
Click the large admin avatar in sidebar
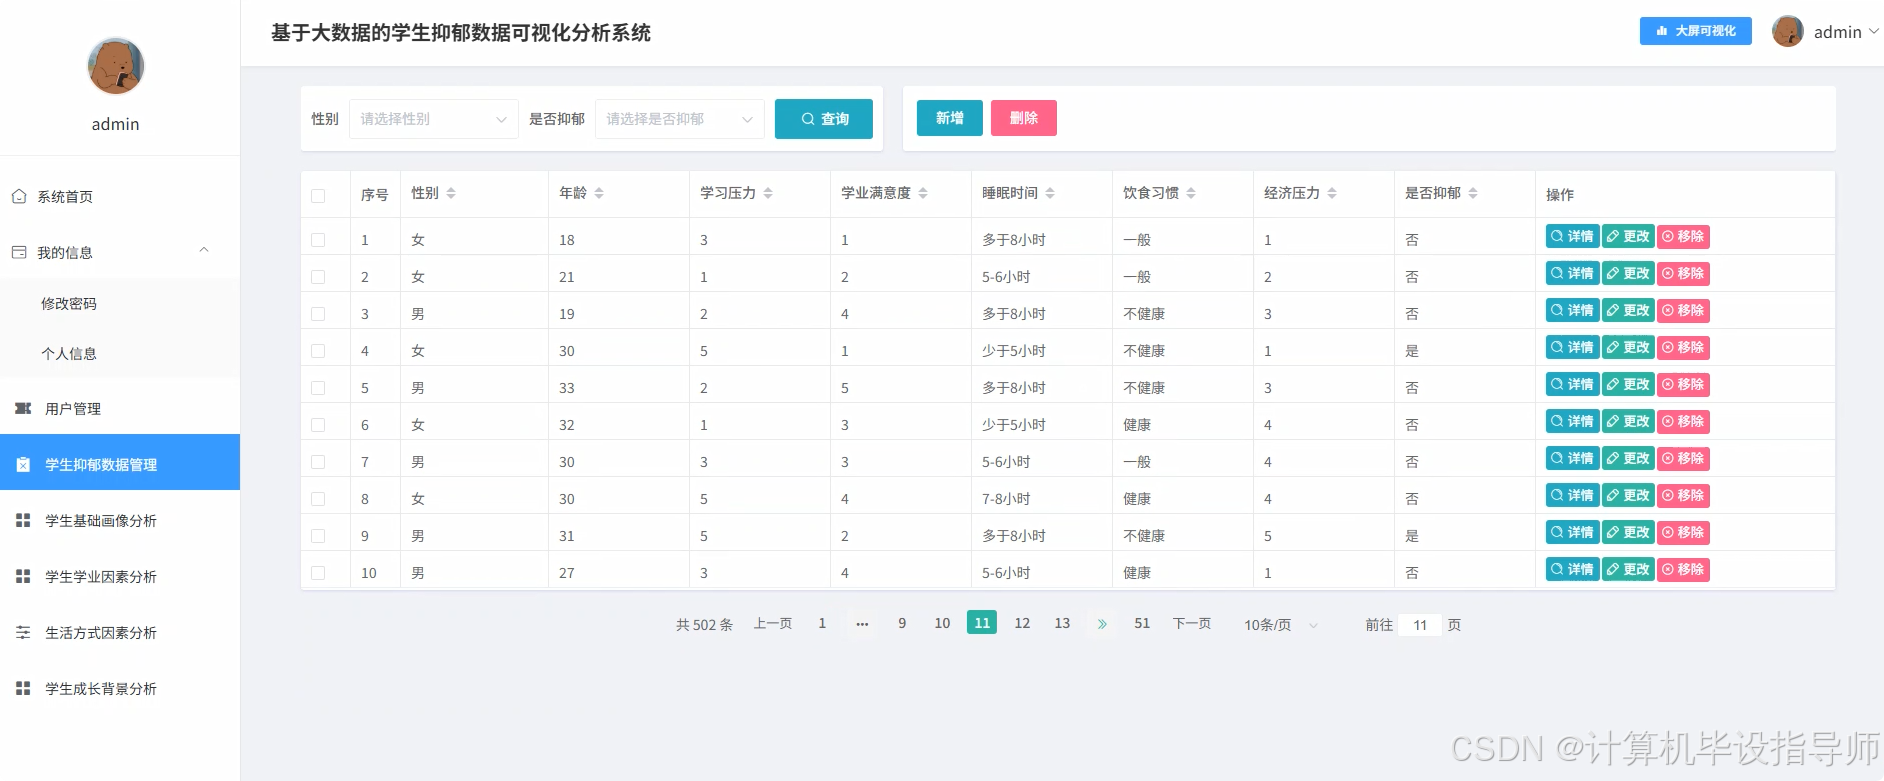[x=116, y=66]
